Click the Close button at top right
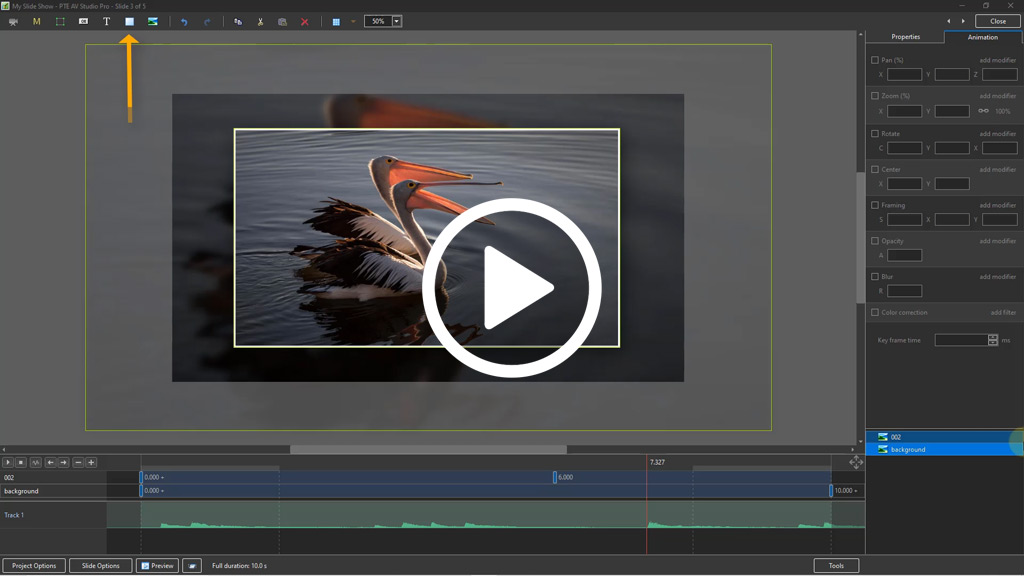This screenshot has width=1024, height=576. point(998,22)
